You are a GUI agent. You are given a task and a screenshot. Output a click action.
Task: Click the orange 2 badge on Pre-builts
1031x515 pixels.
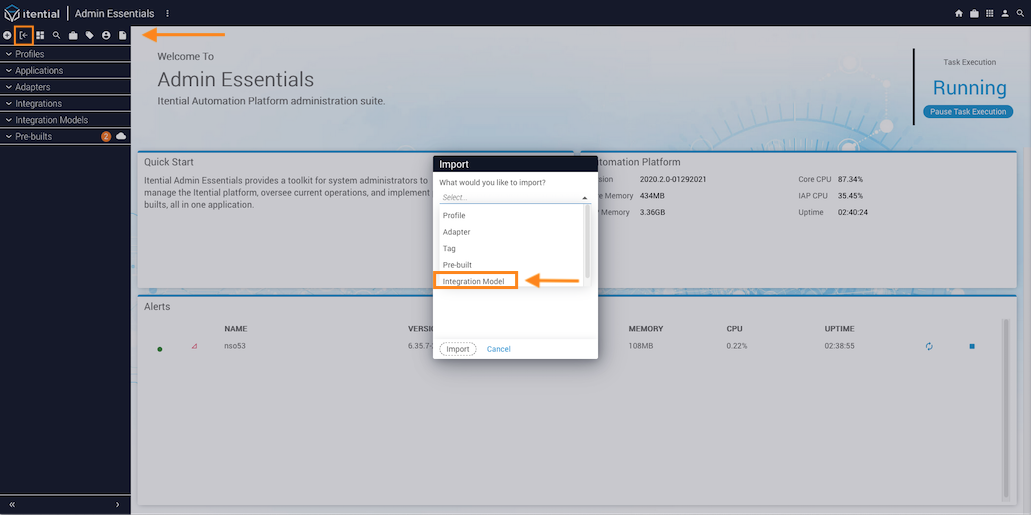(106, 136)
